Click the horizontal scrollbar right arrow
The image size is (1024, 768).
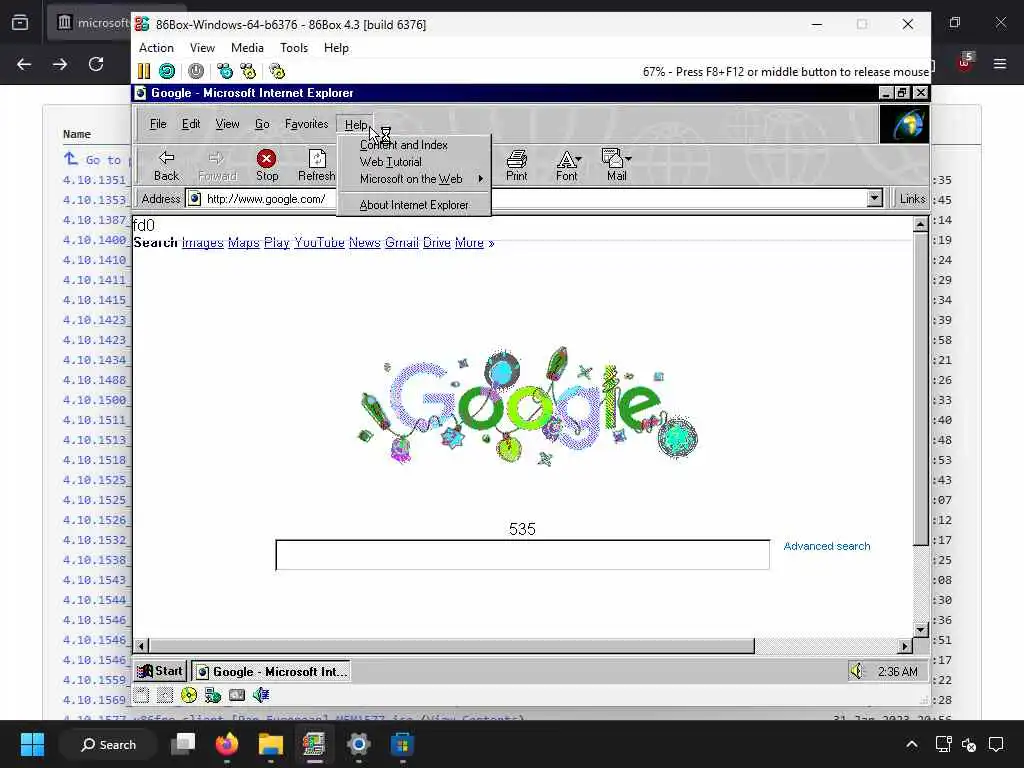coord(904,647)
